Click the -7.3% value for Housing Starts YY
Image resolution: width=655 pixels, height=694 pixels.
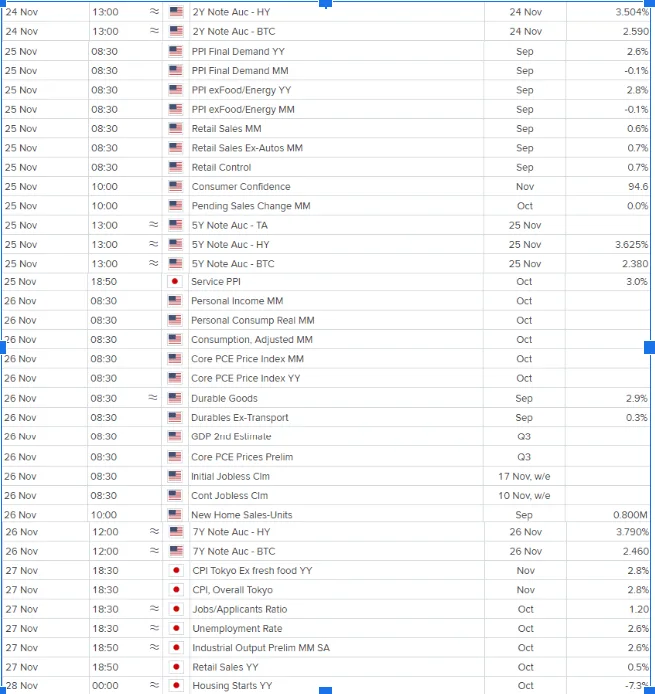(x=636, y=686)
